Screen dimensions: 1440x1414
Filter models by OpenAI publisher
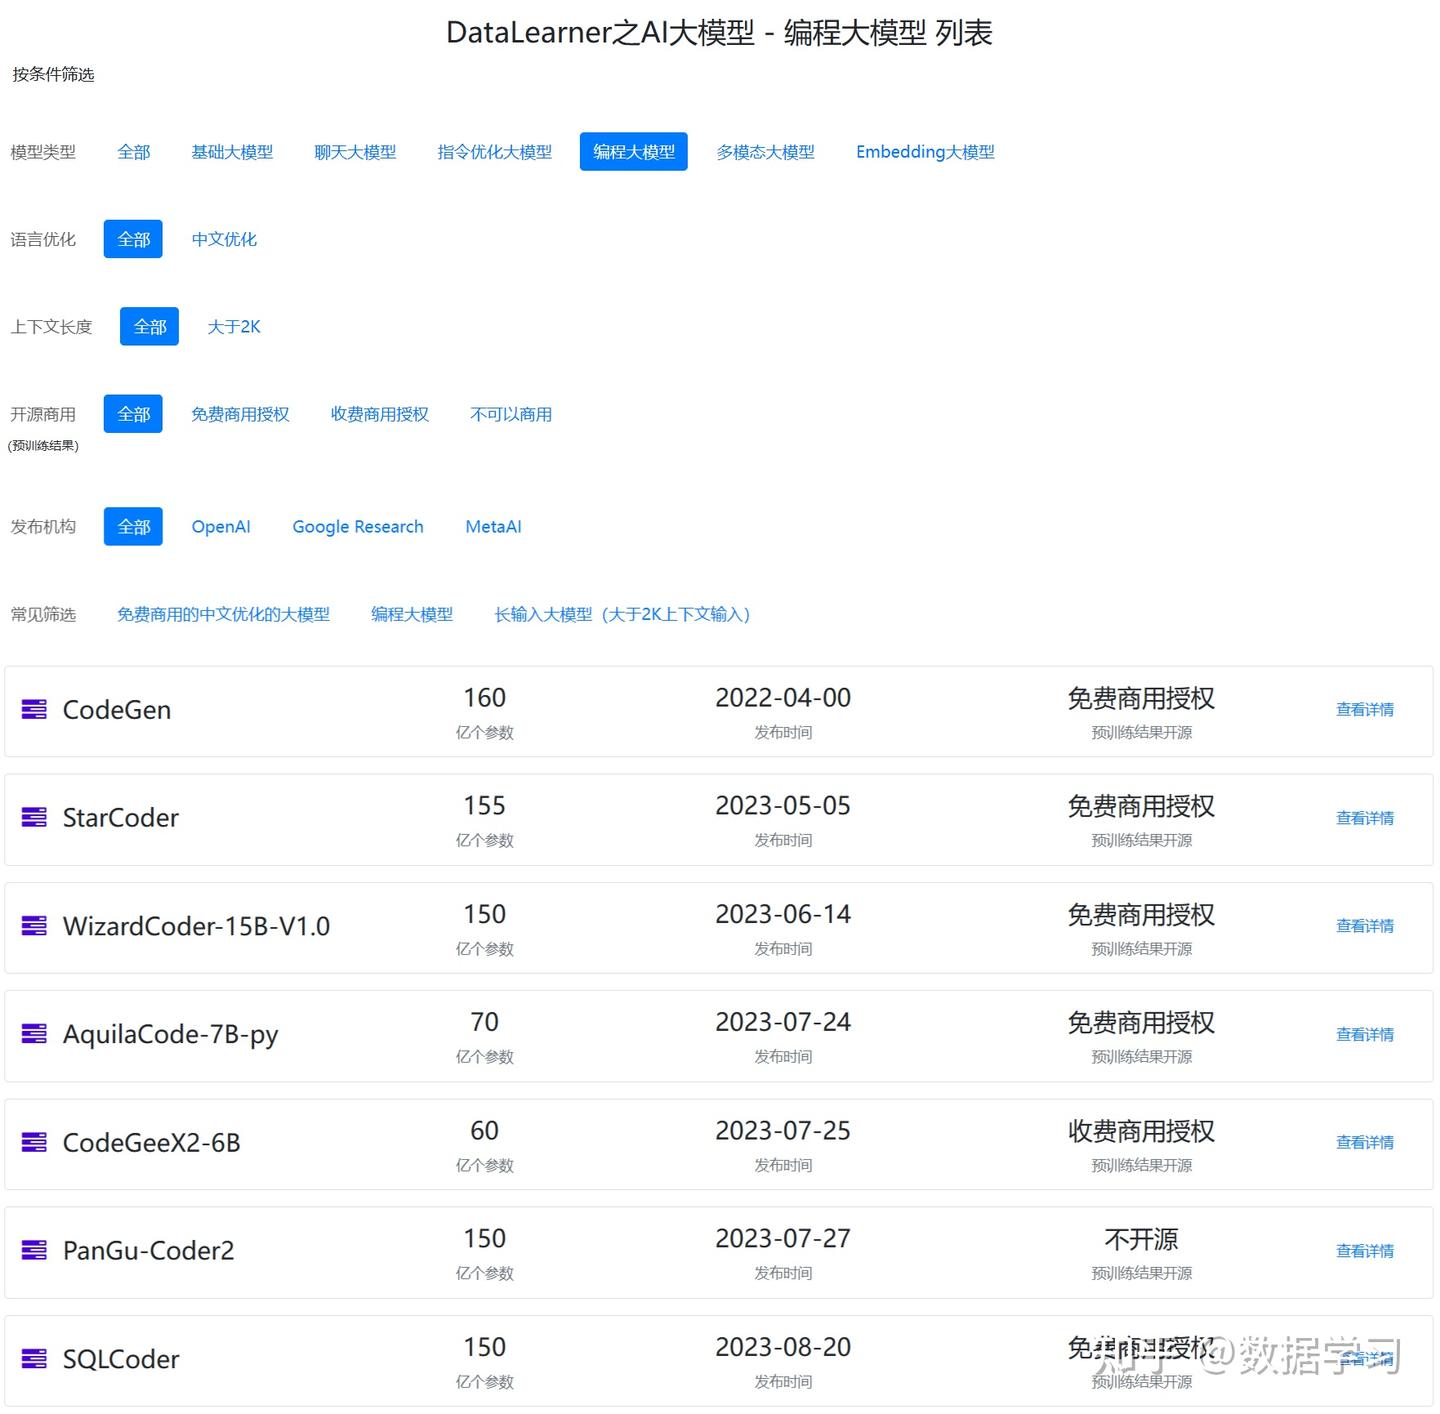[x=221, y=526]
